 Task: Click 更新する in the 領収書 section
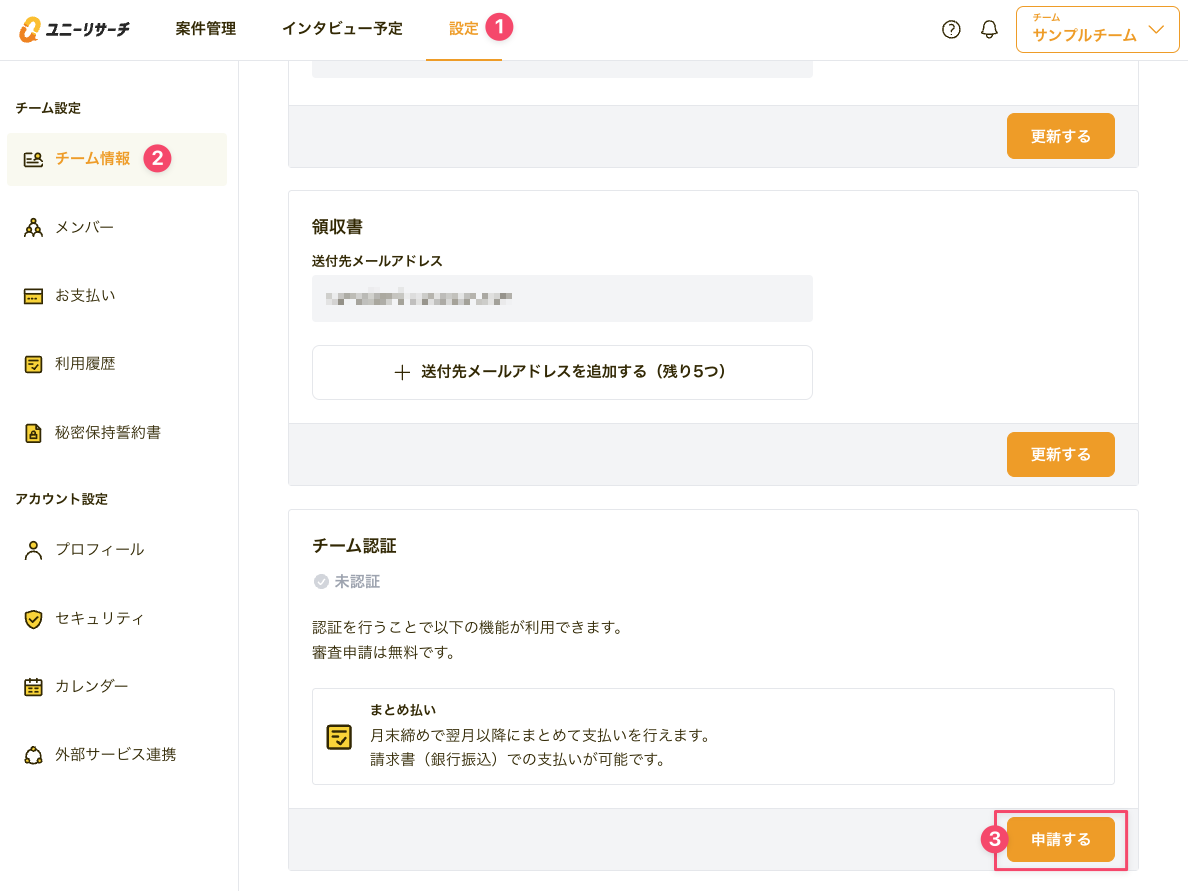pyautogui.click(x=1060, y=455)
